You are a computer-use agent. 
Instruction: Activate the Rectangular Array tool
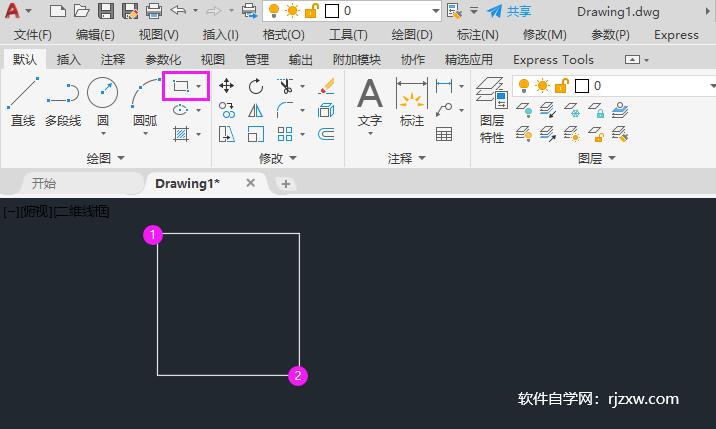[285, 134]
